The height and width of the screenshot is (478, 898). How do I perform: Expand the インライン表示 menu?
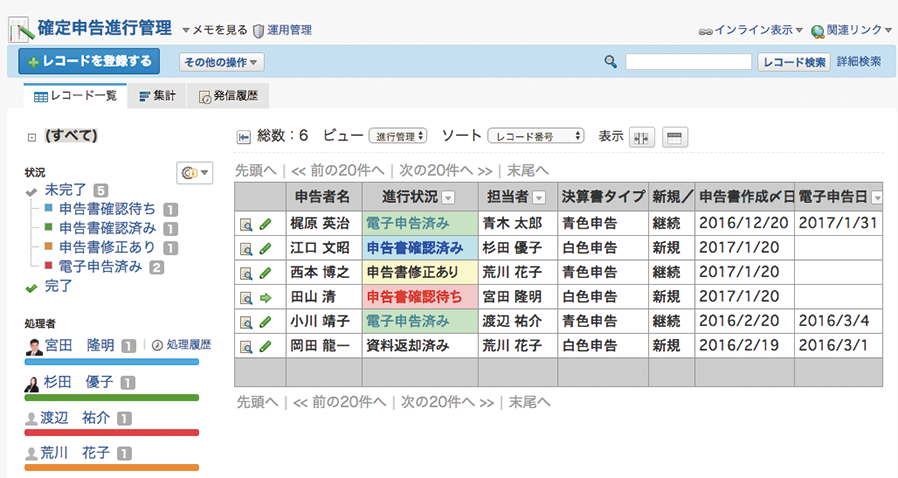(799, 30)
